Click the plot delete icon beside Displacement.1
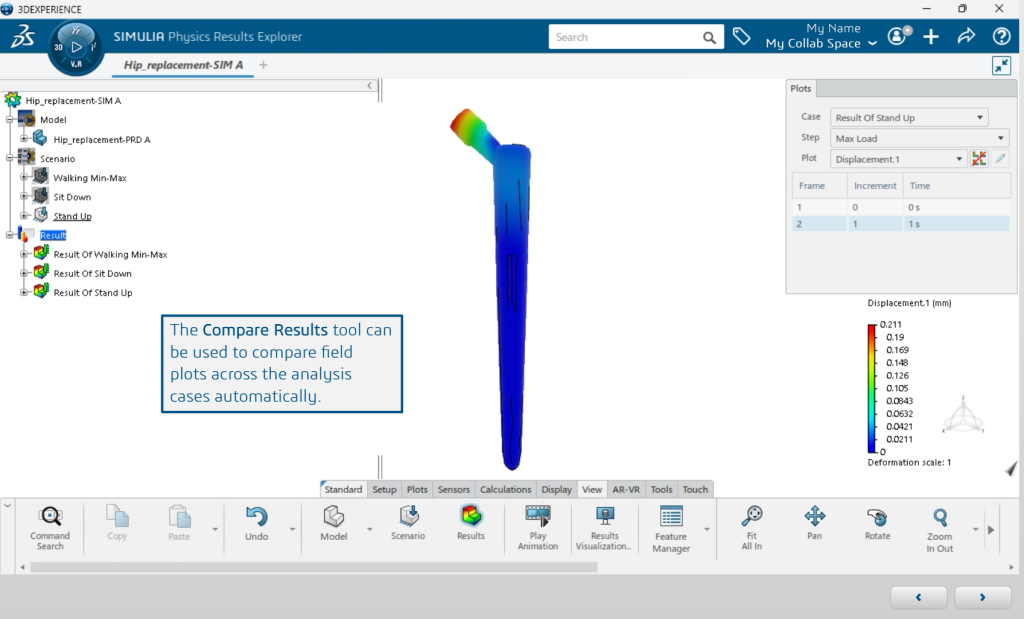 pyautogui.click(x=979, y=159)
